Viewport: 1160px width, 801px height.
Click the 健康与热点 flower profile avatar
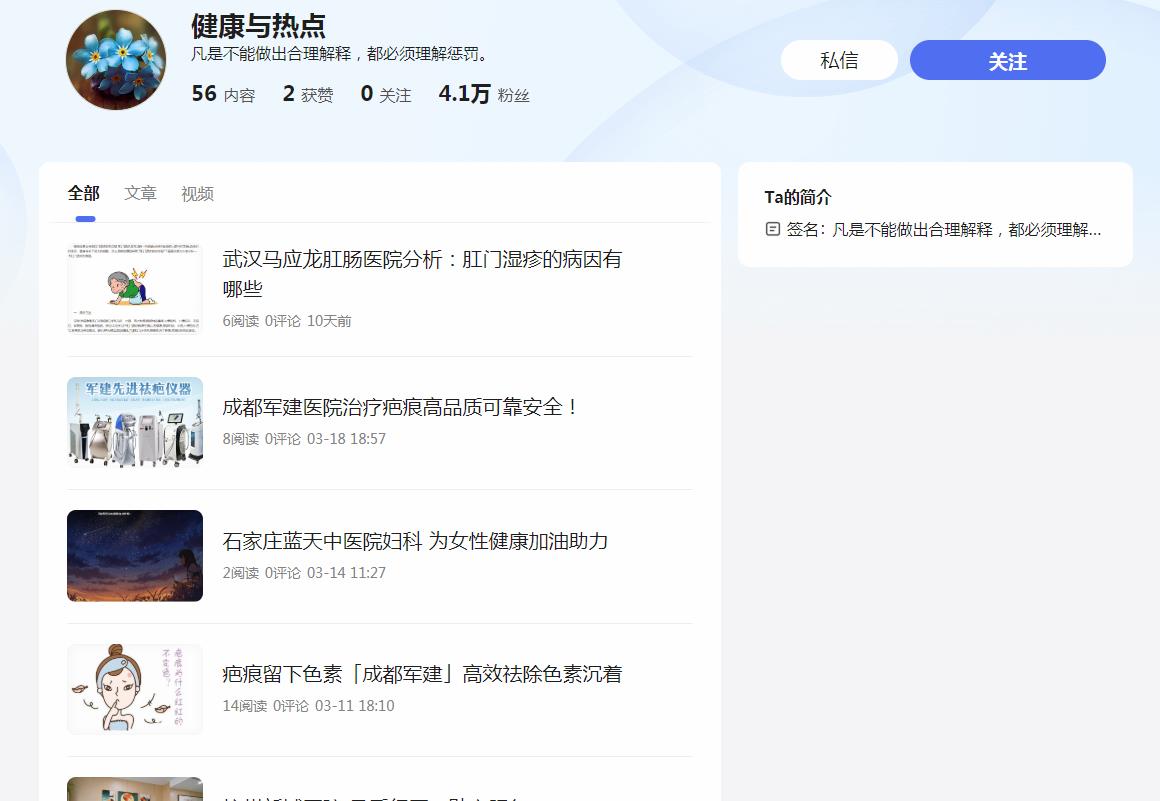point(116,60)
